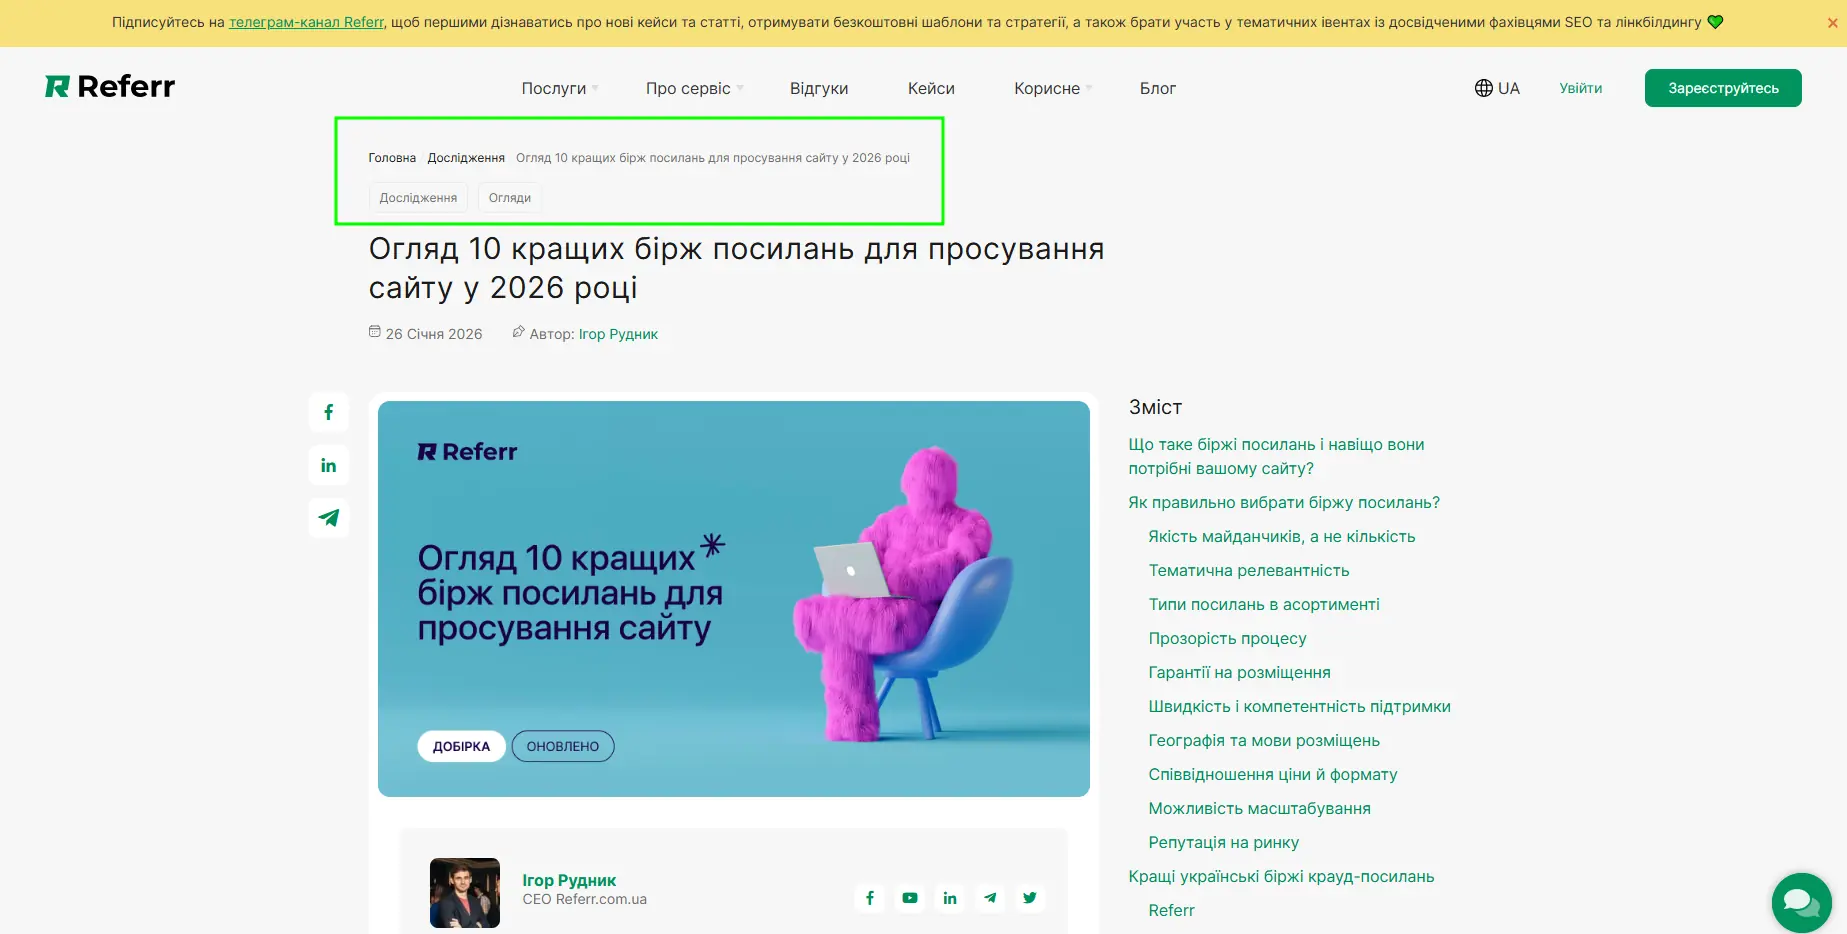
Task: Share article on LinkedIn
Action: click(x=328, y=464)
